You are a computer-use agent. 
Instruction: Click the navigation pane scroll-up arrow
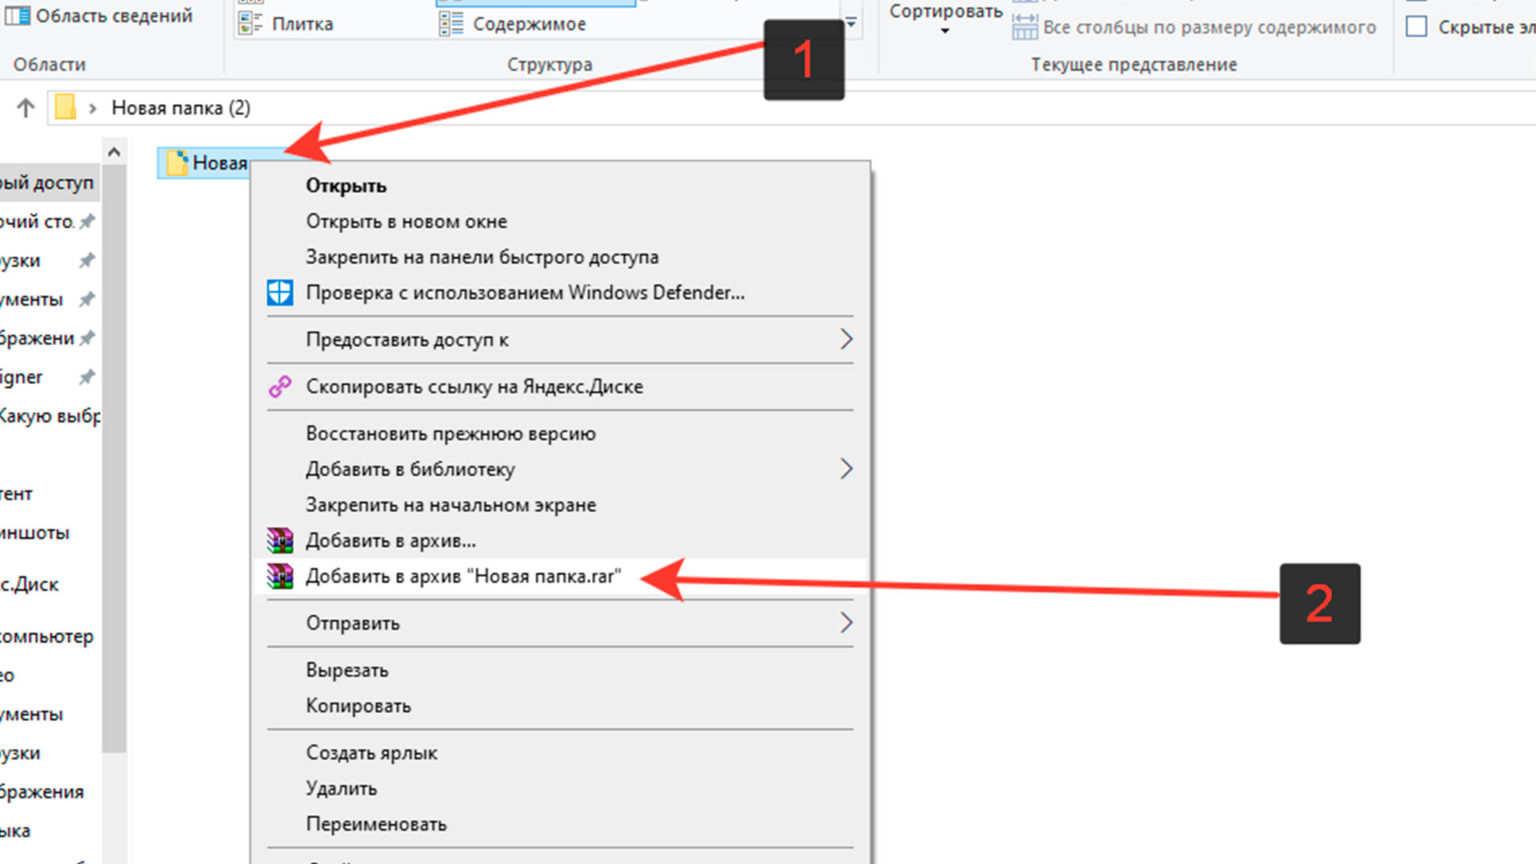point(114,152)
